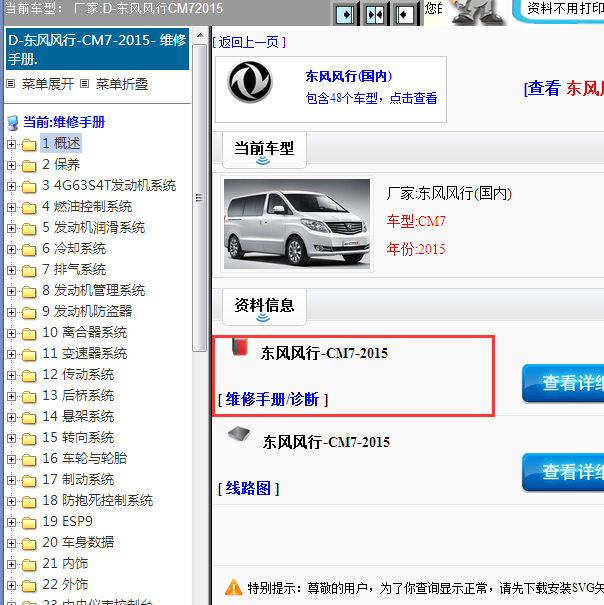Viewport: 604px width, 605px height.
Task: Select the 13 后桥系统 tree item
Action: [x=78, y=395]
